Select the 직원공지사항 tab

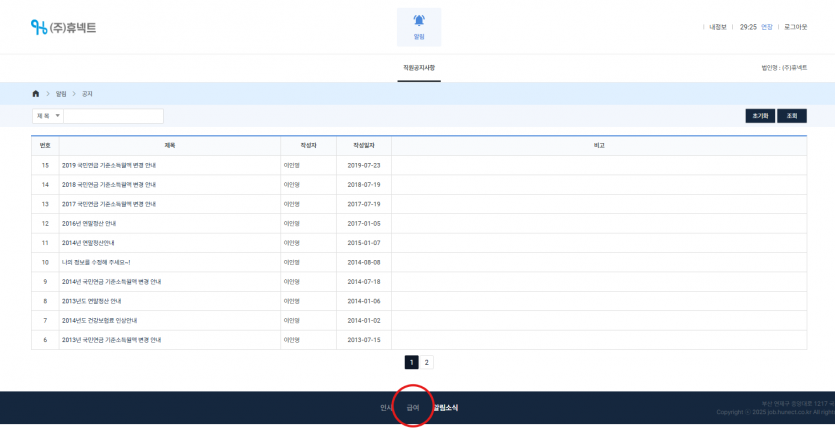(419, 67)
